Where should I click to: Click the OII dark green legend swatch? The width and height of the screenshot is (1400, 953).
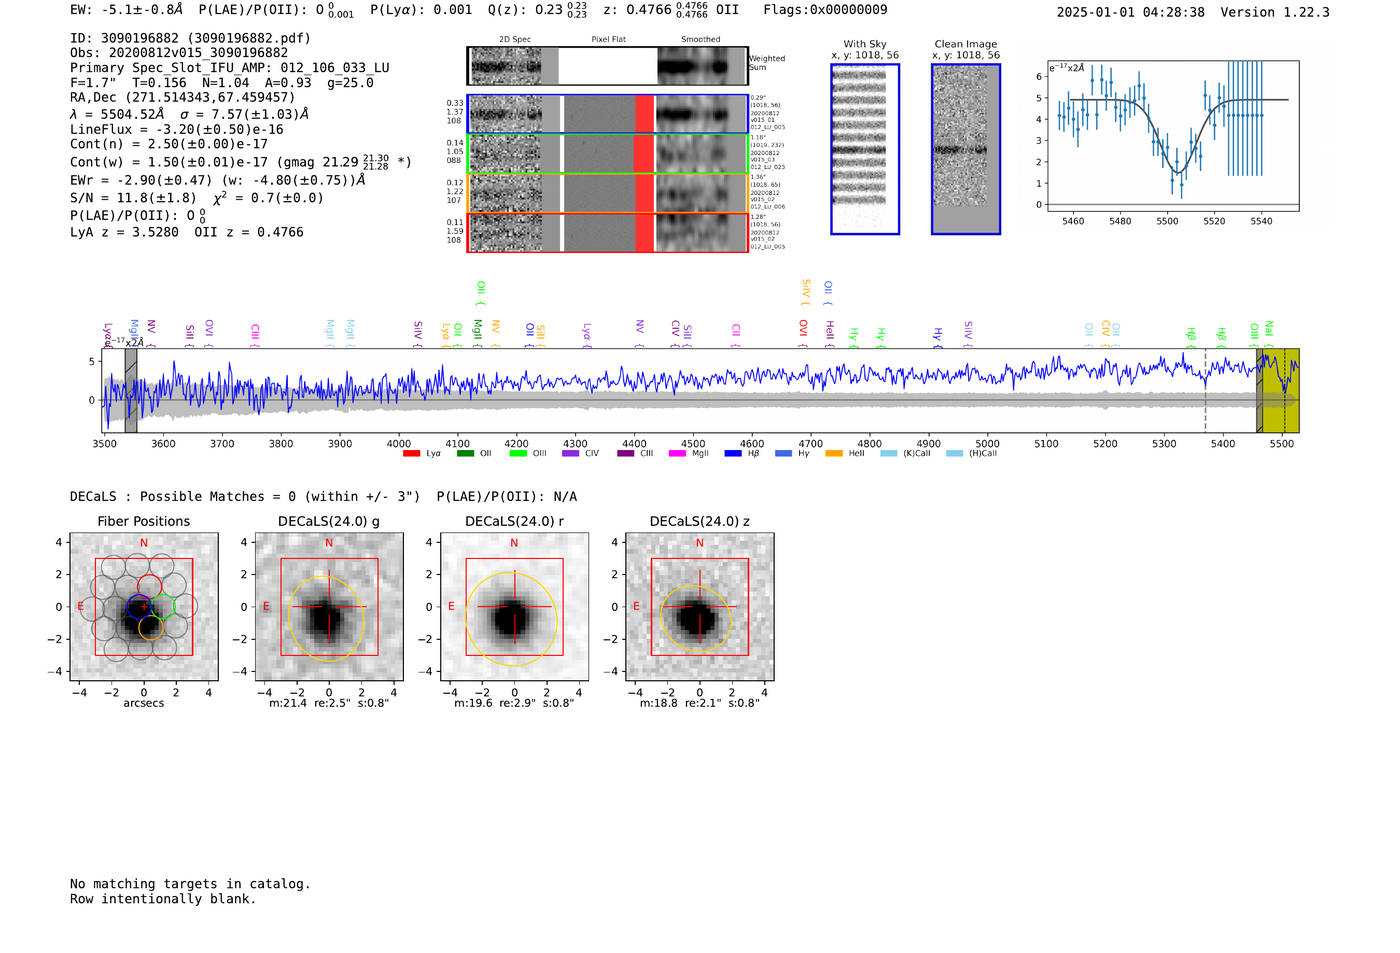(x=465, y=454)
